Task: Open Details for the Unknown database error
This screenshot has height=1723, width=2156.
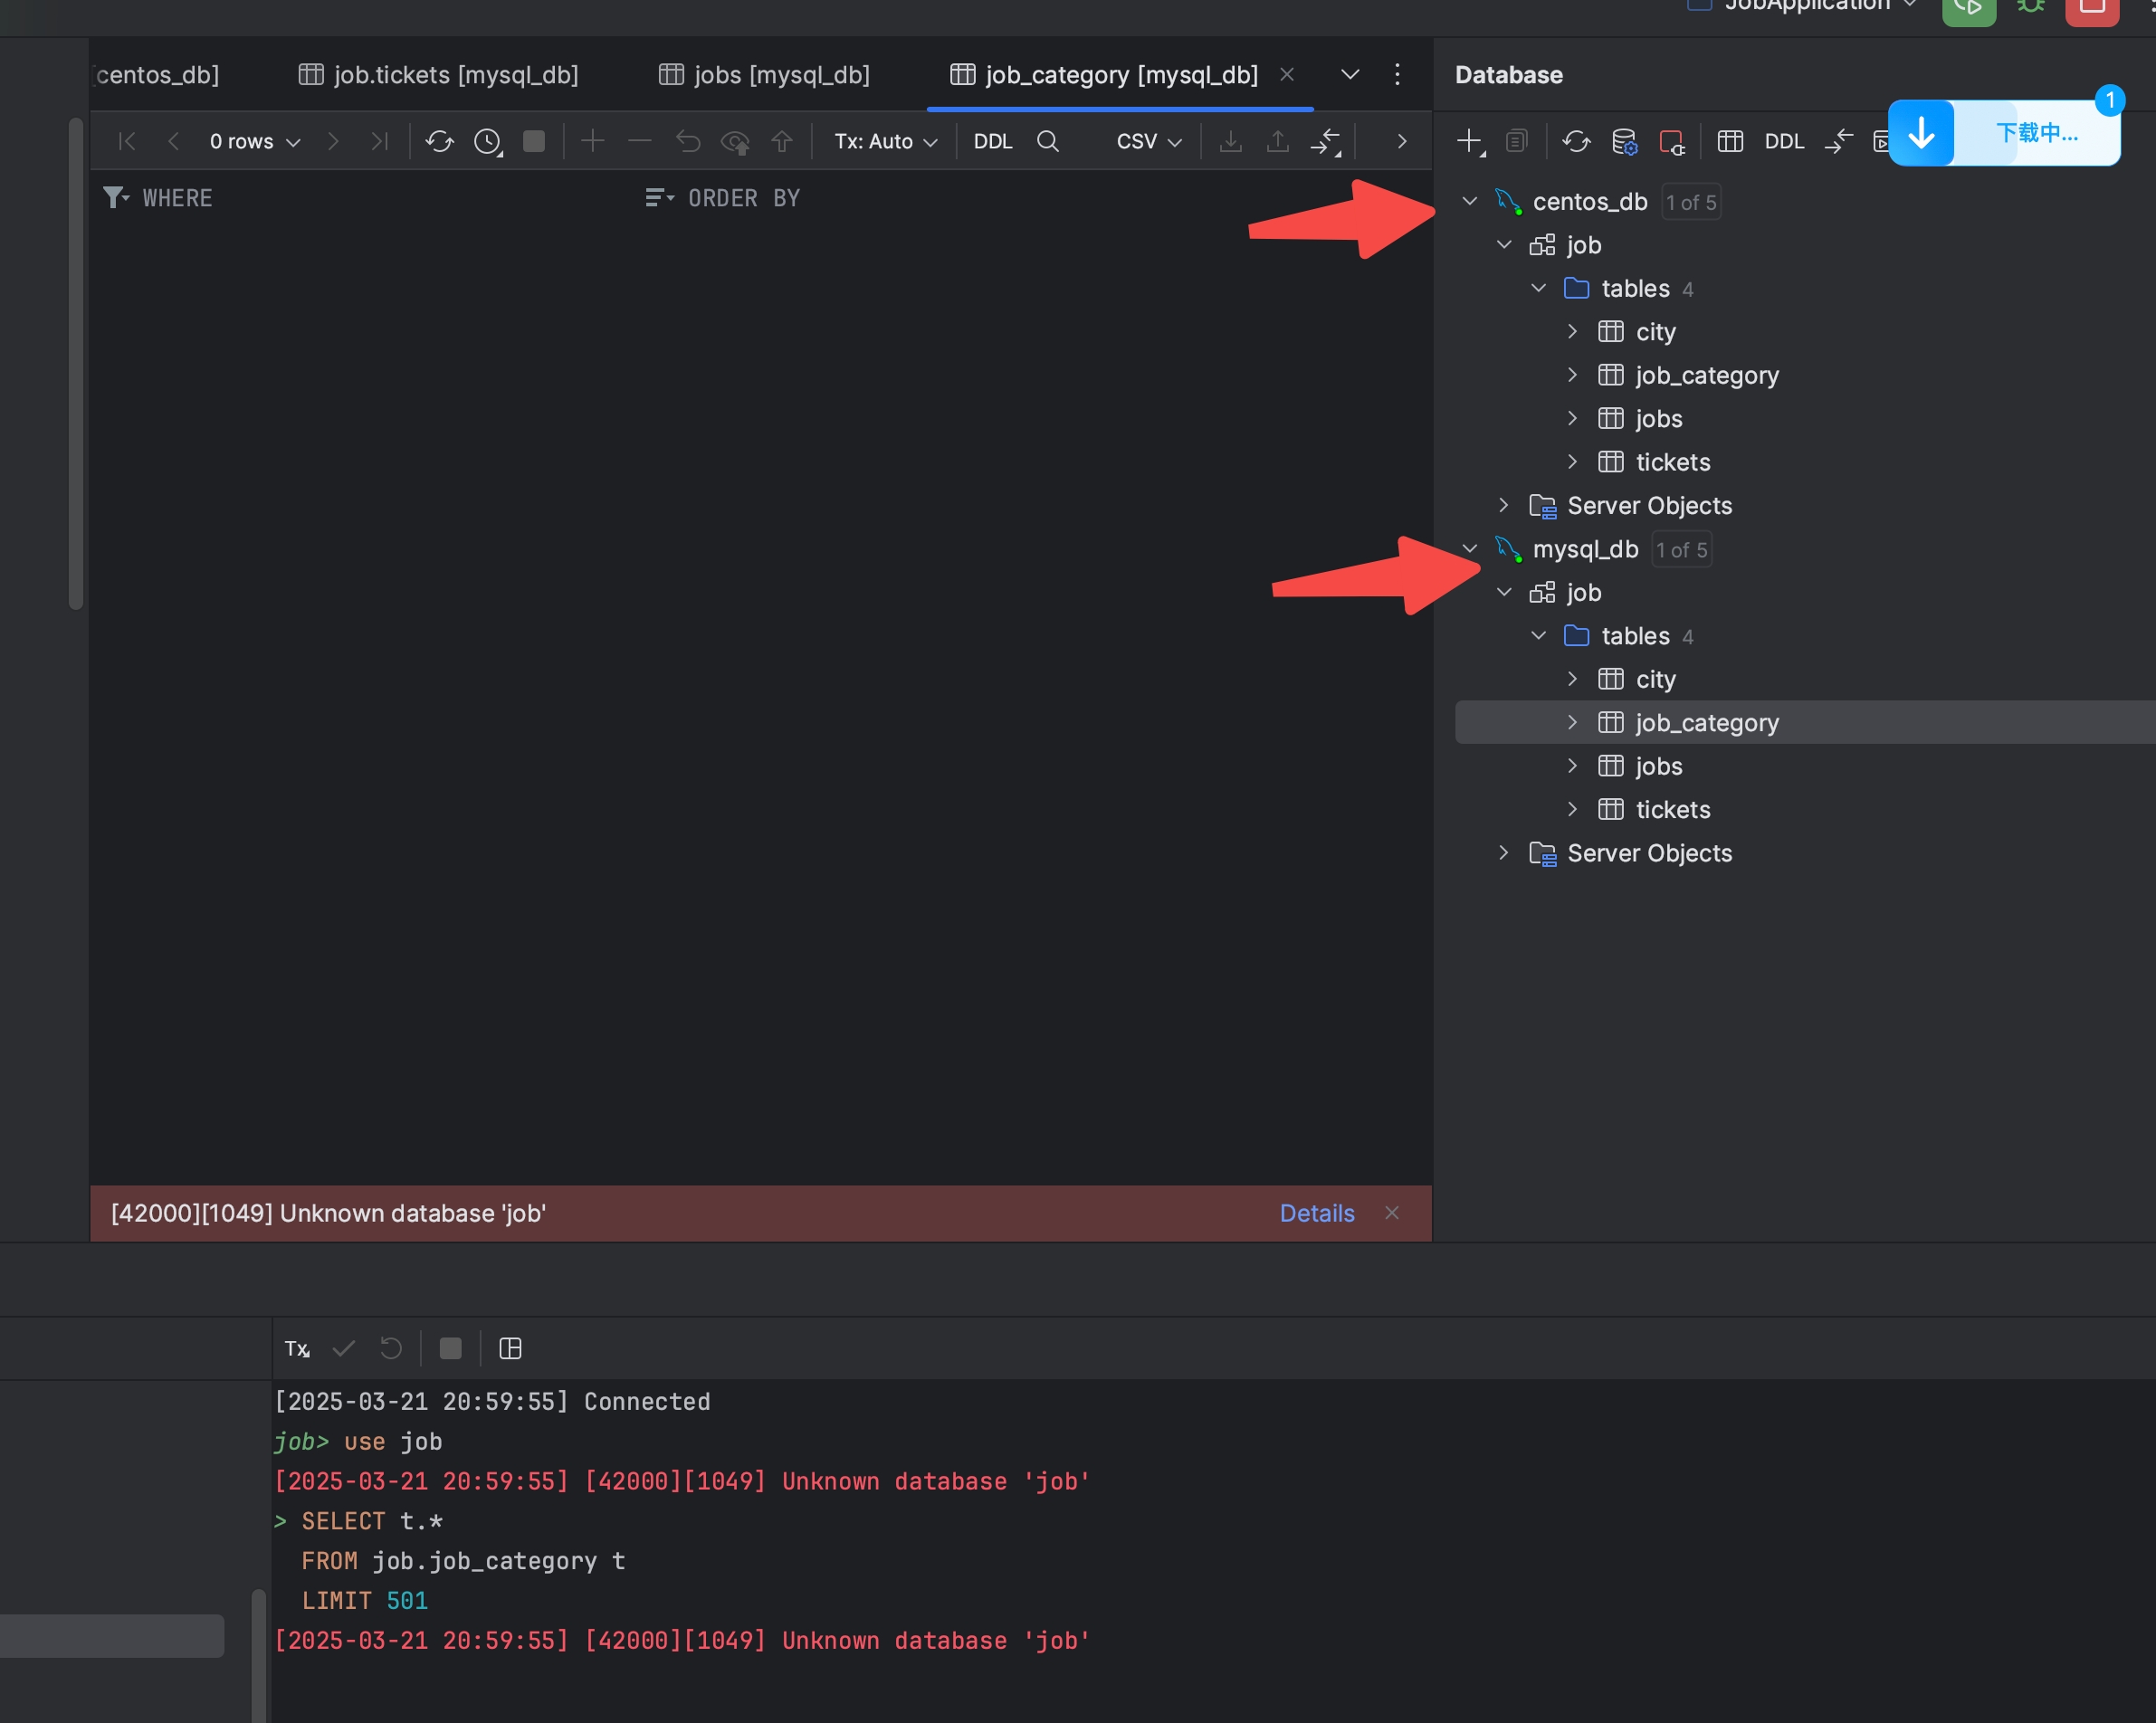Action: coord(1317,1213)
